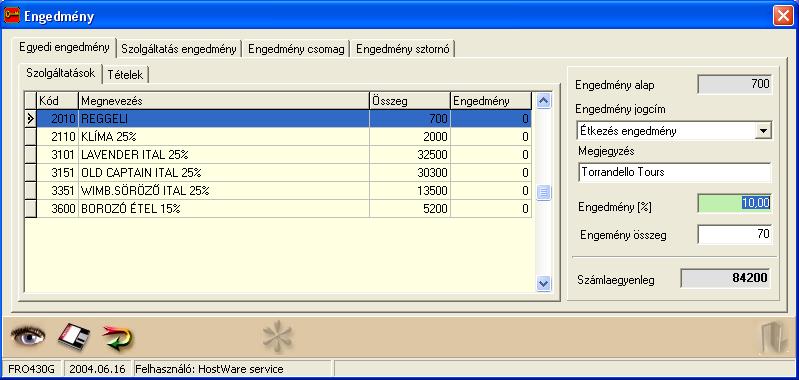Click code cell 3151
This screenshot has width=799, height=380.
pyautogui.click(x=57, y=173)
